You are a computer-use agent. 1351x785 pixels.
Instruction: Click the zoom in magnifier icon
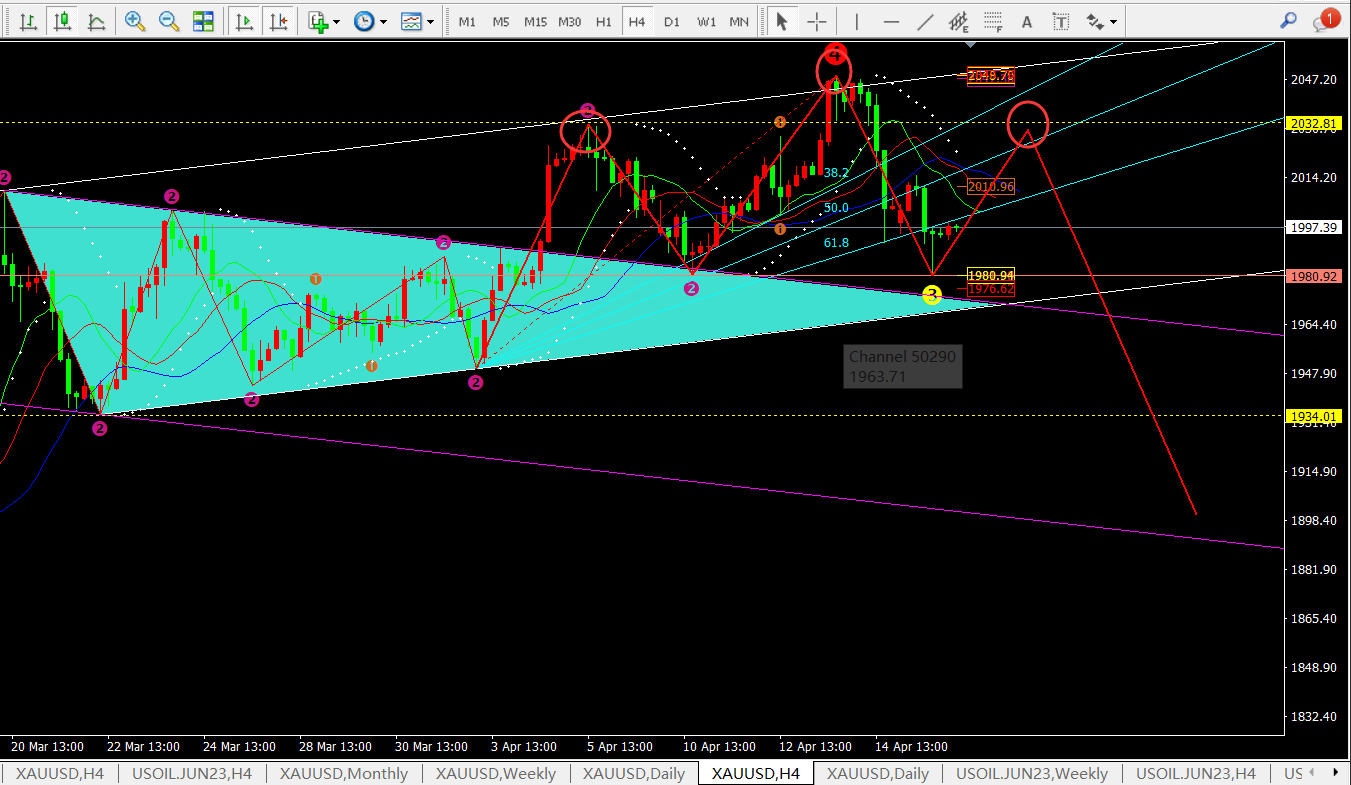tap(134, 21)
